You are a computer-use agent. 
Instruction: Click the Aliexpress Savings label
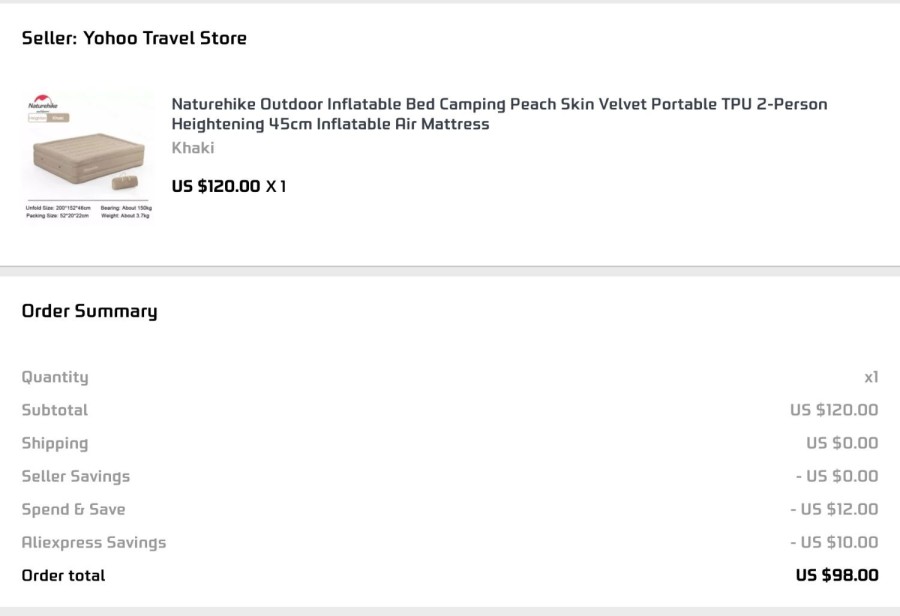[x=94, y=543]
